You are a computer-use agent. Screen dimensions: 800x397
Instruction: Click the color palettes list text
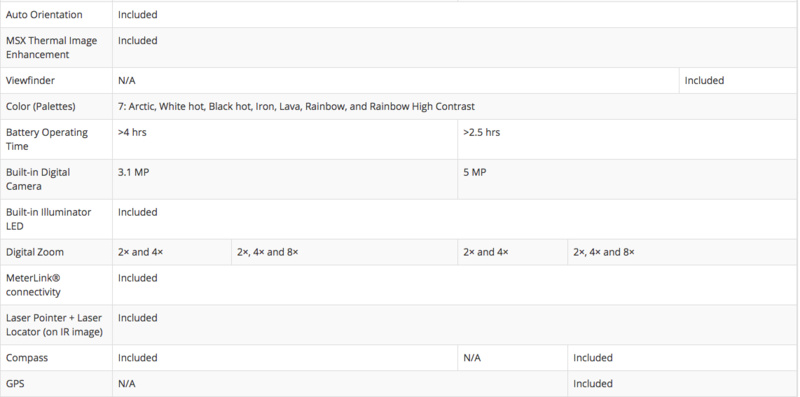click(x=296, y=107)
